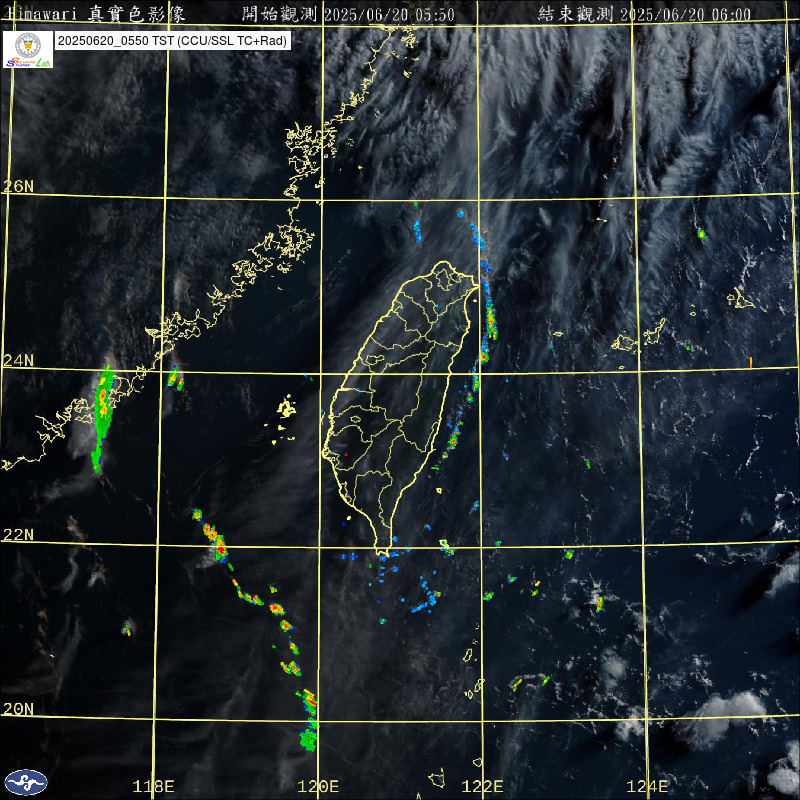
Task: Click the 120E longitude label
Action: point(318,786)
